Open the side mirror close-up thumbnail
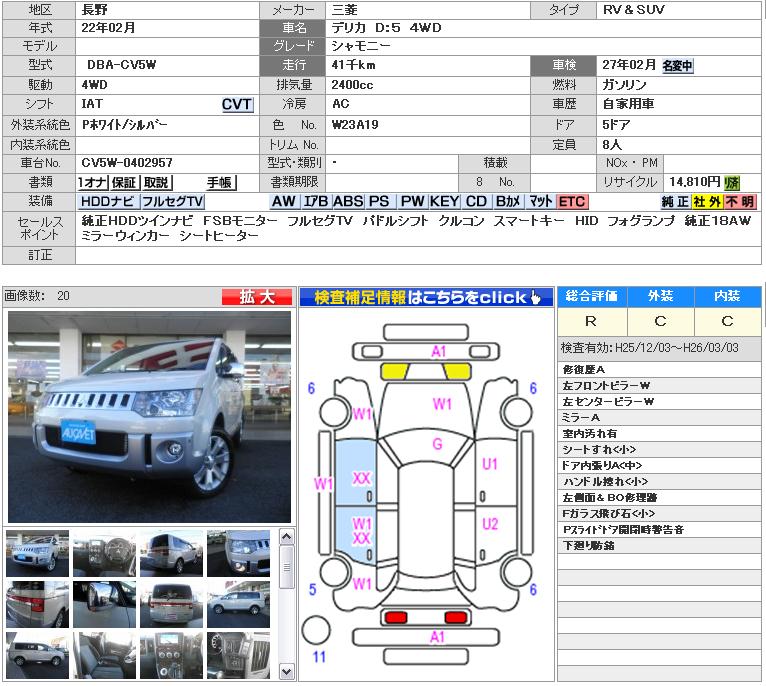Screen dimensions: 766x686 coord(104,603)
